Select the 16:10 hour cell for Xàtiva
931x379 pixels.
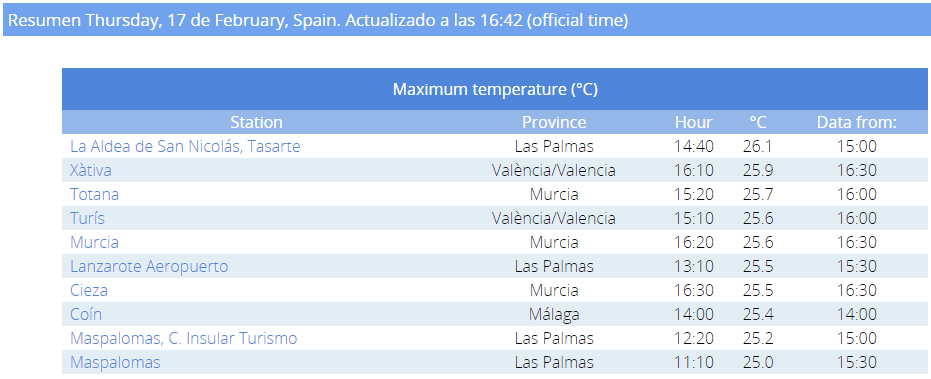pos(694,170)
